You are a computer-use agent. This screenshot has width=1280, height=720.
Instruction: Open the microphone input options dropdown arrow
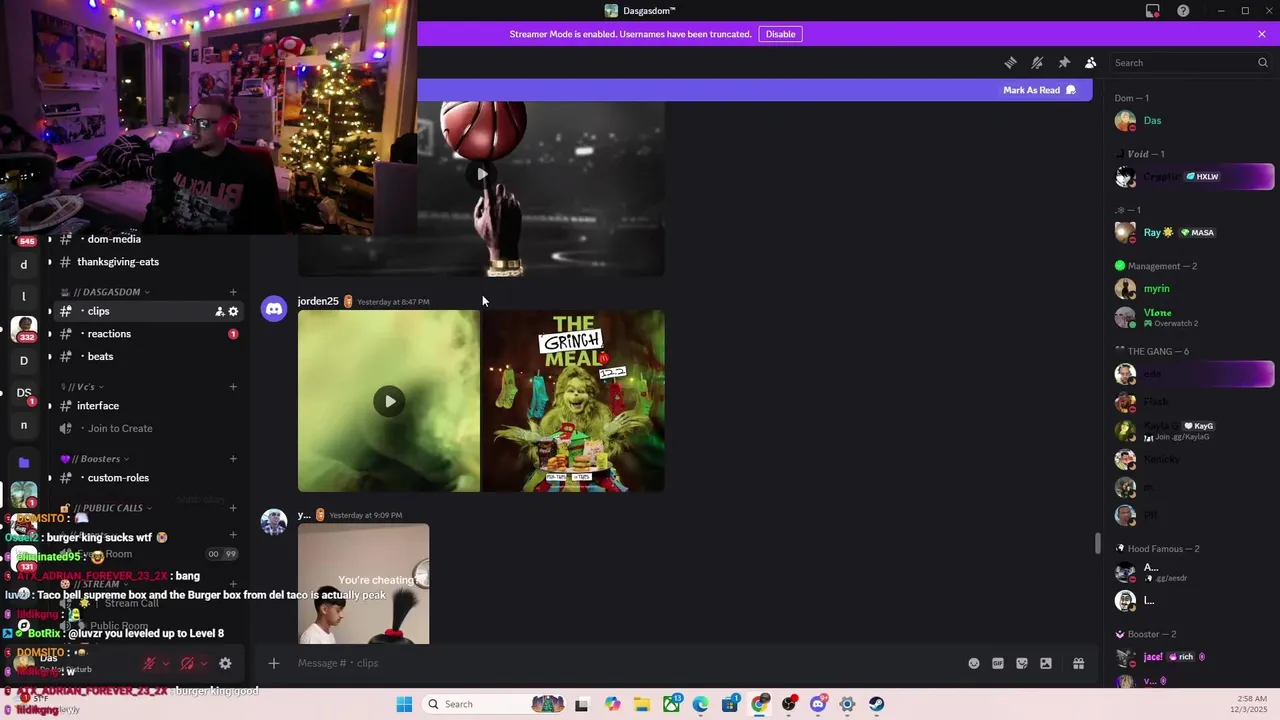[x=166, y=663]
